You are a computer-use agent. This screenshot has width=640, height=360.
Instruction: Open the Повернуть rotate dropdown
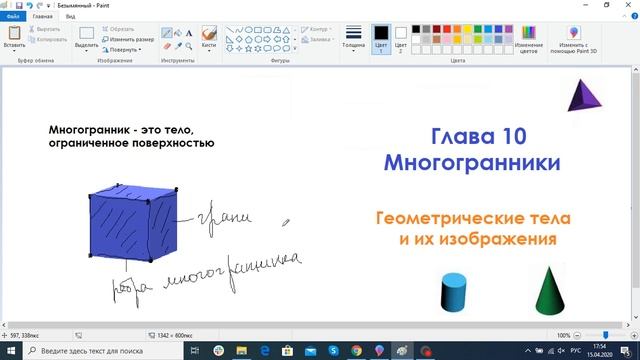pyautogui.click(x=122, y=49)
